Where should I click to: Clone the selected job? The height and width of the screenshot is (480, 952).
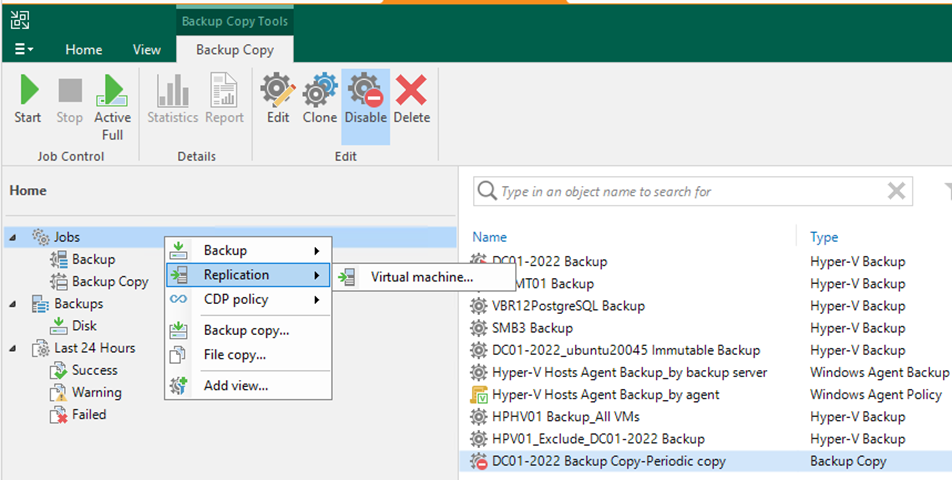[x=320, y=101]
